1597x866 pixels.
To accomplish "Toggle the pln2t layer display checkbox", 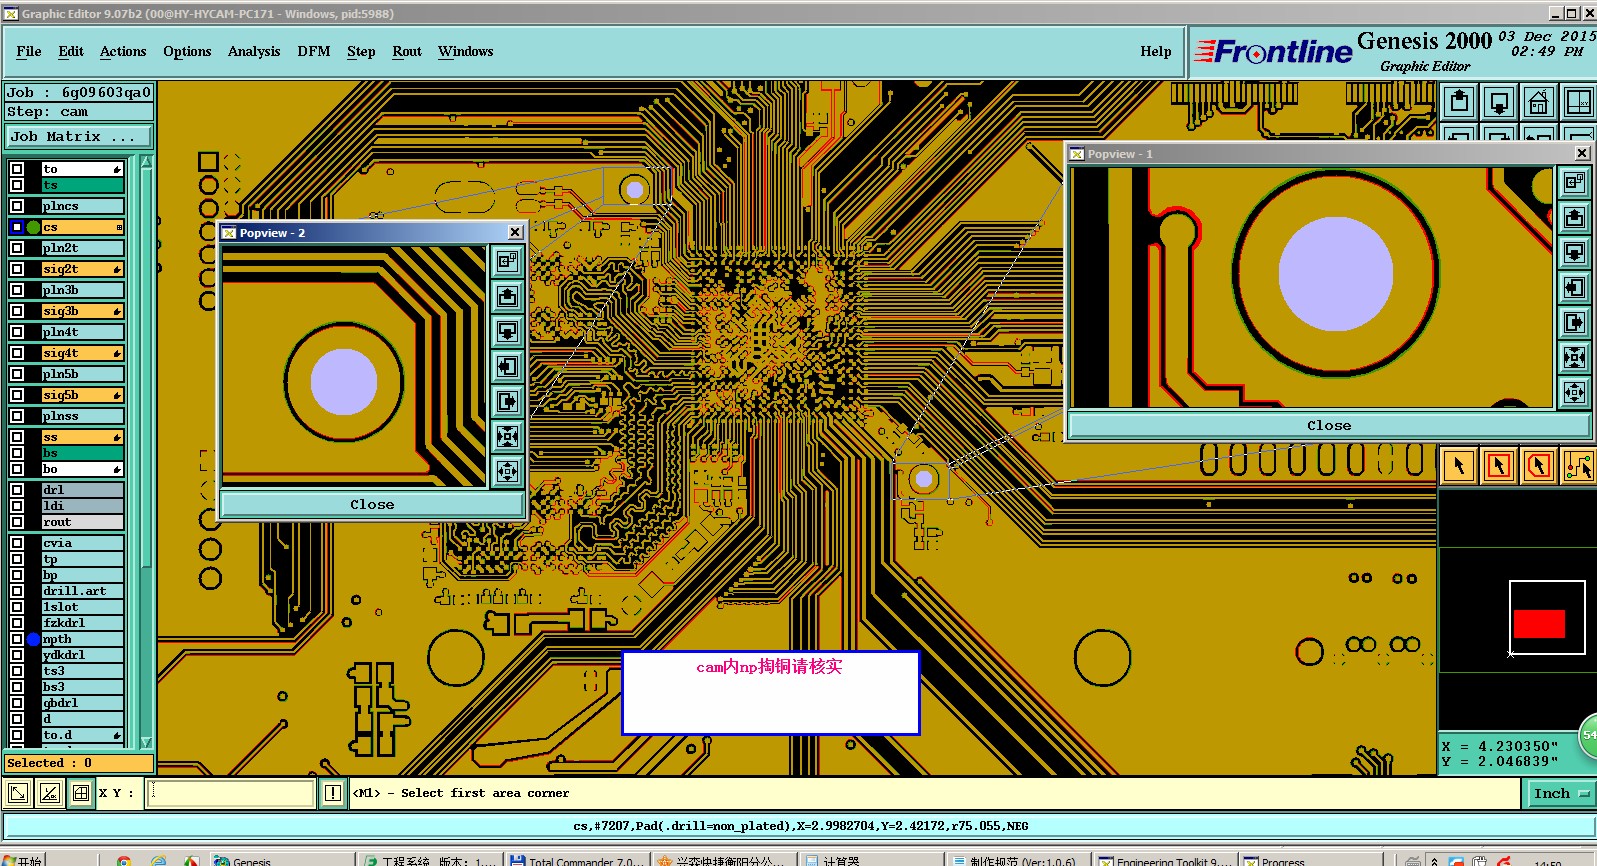I will [17, 248].
